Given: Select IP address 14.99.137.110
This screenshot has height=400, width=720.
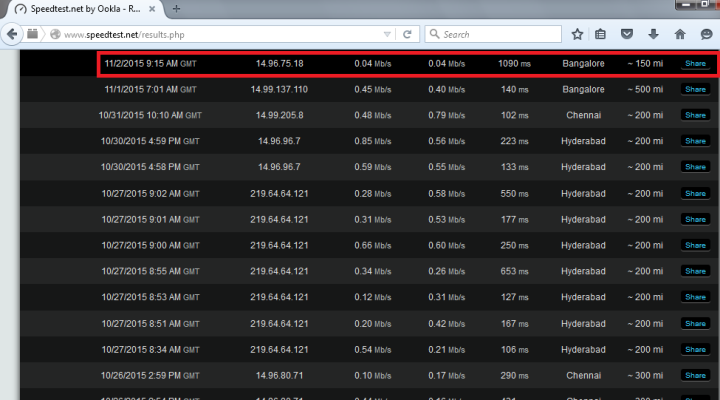Looking at the screenshot, I should click(279, 89).
